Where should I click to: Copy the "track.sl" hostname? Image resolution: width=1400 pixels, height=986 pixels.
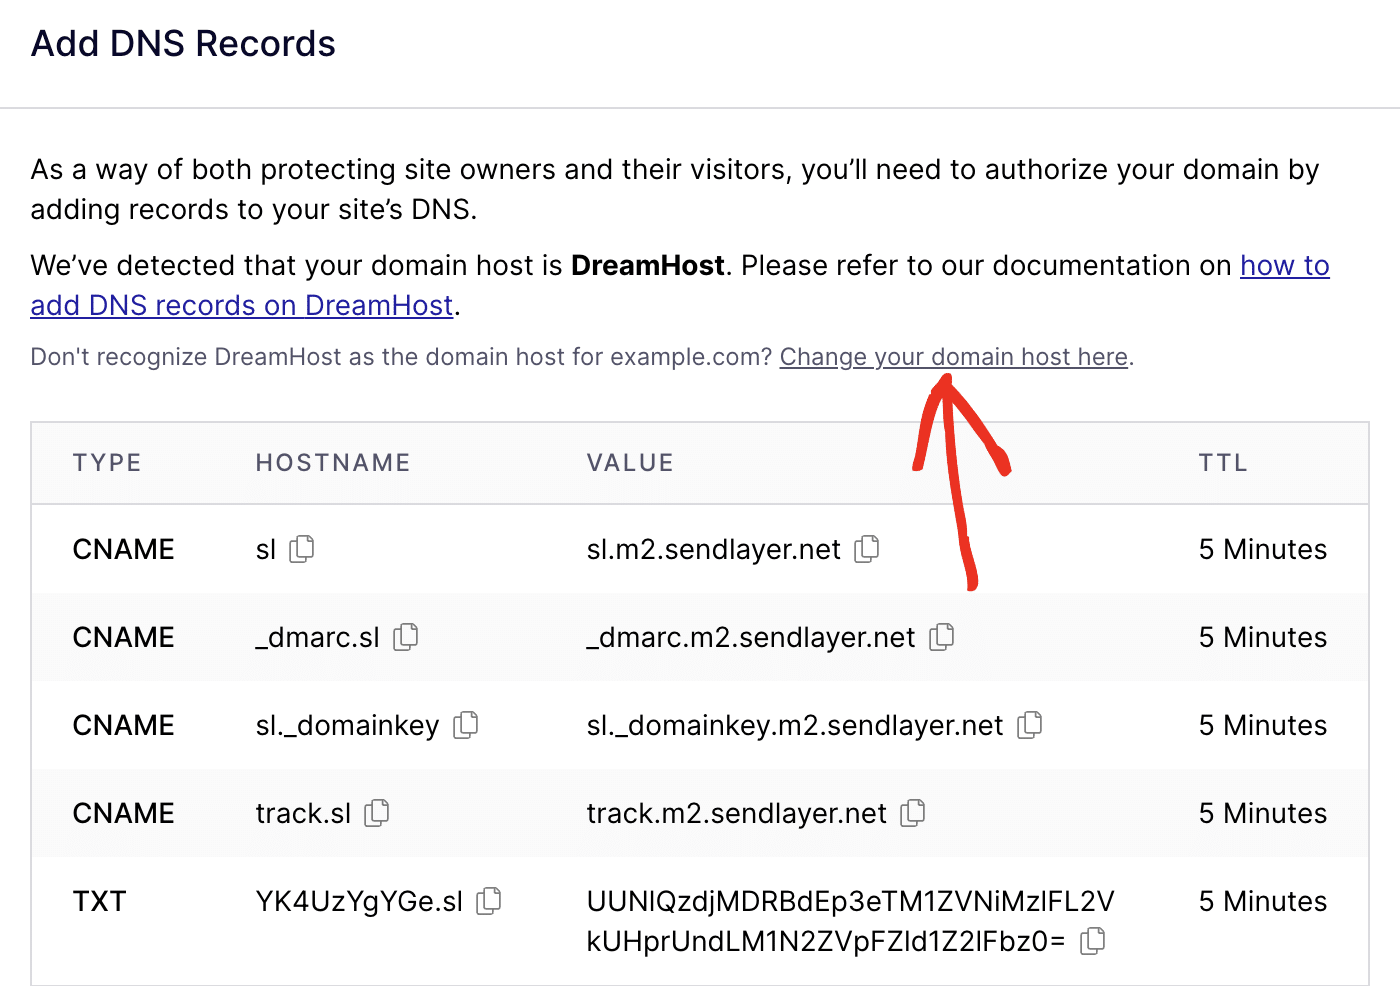coord(376,813)
